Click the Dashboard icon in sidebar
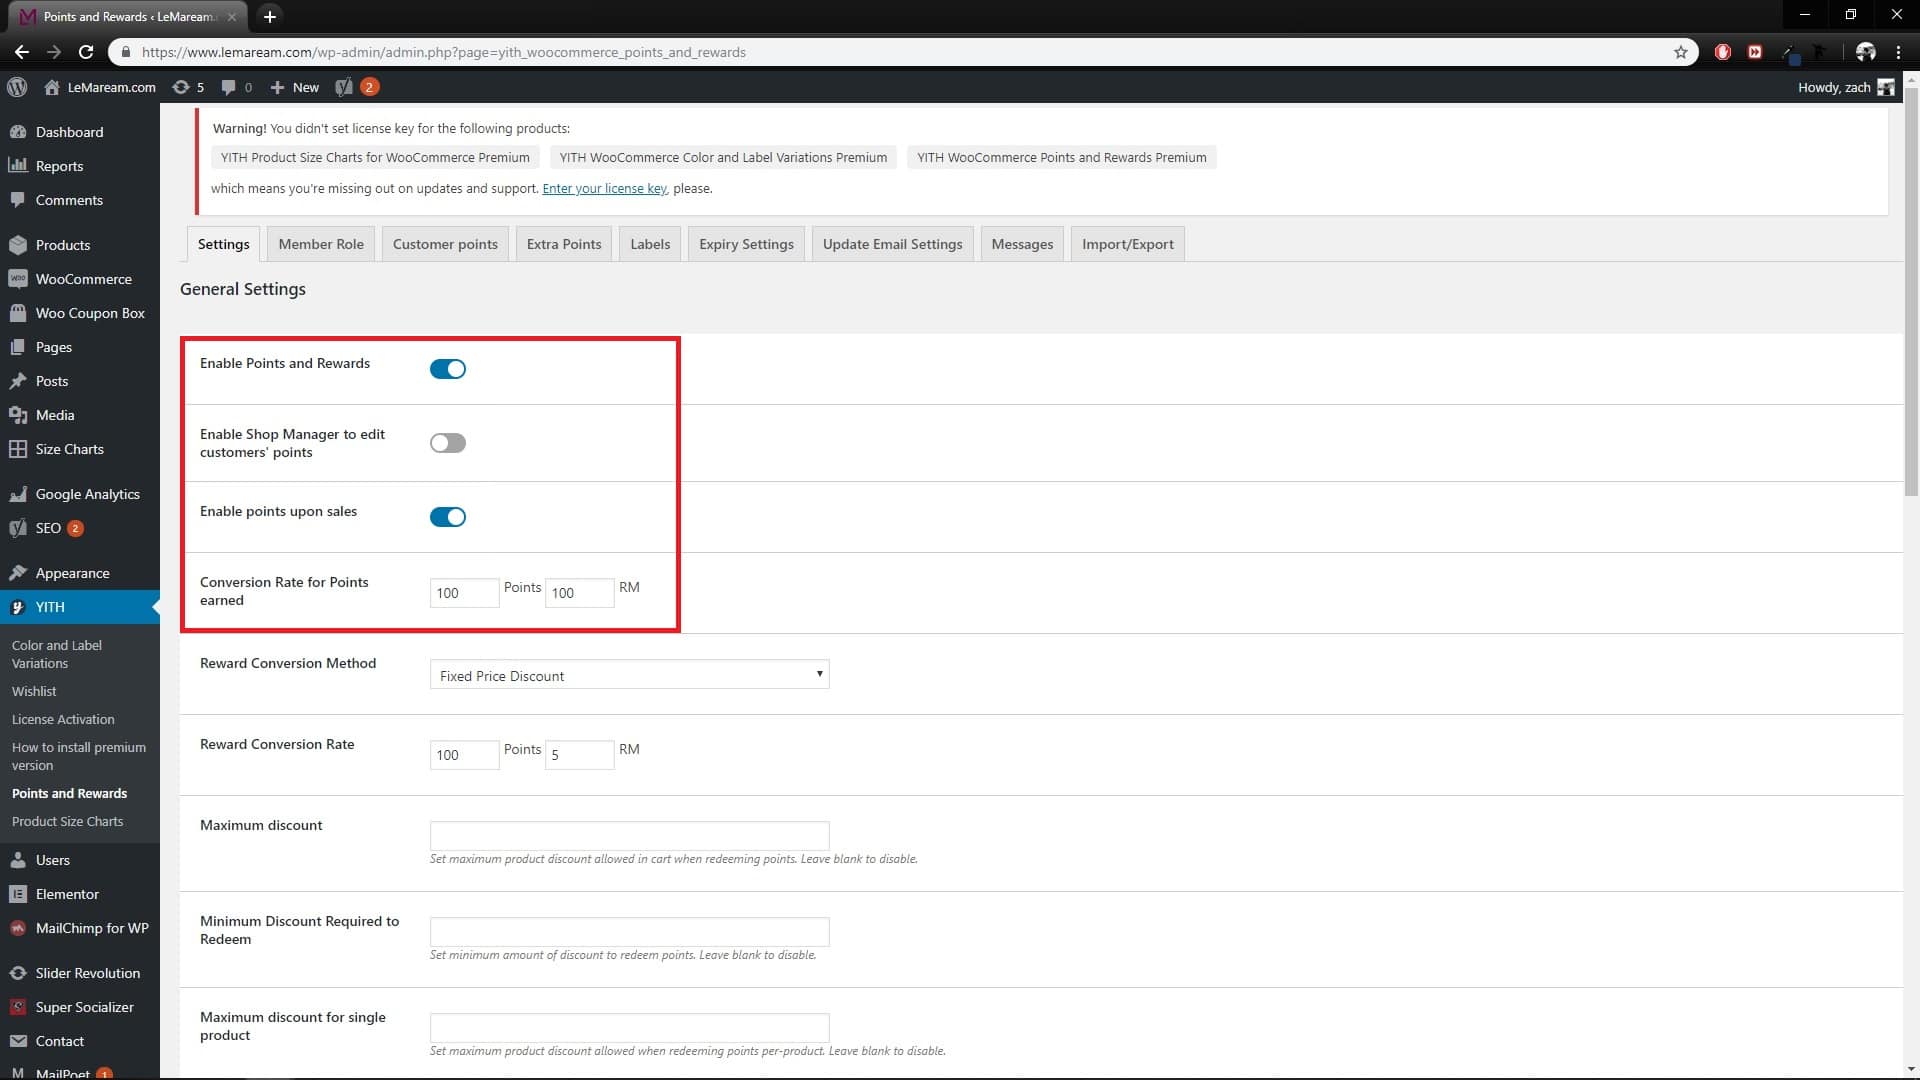 (18, 132)
